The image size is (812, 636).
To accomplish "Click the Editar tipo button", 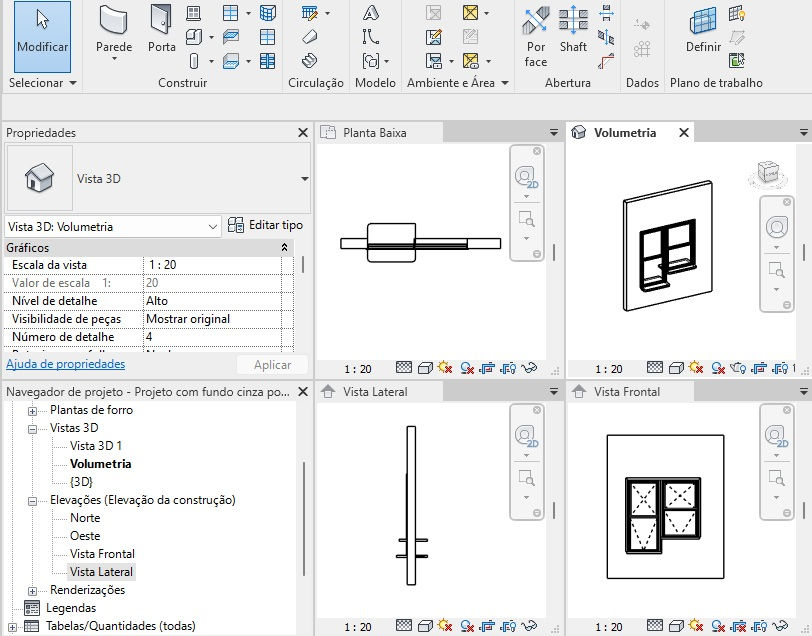I will coord(265,225).
